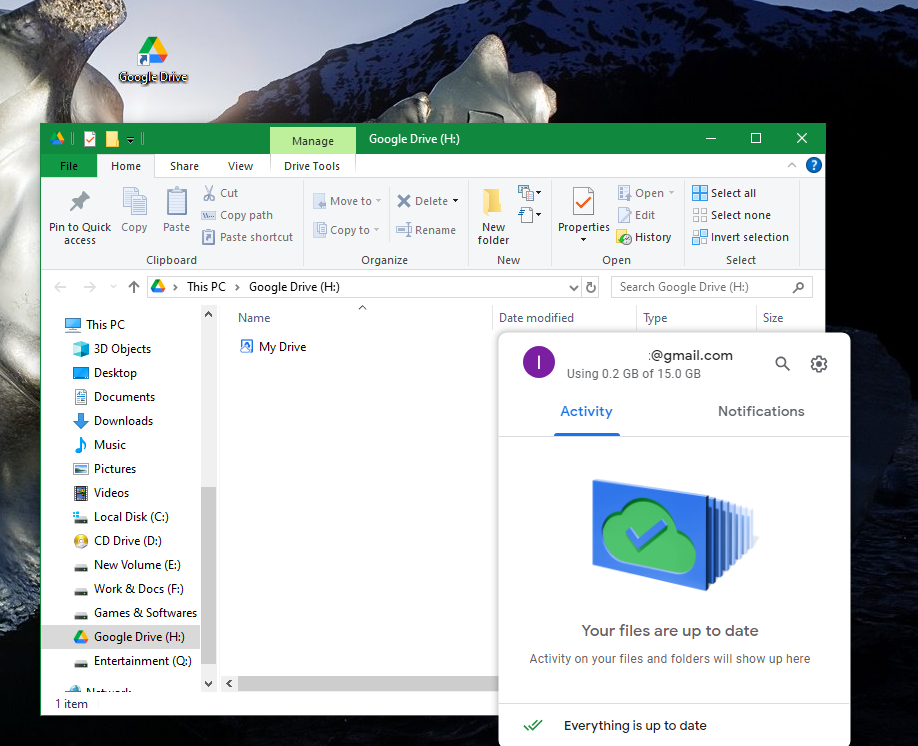Click quick access Properties toolbar icon
Image resolution: width=918 pixels, height=746 pixels.
click(x=90, y=139)
